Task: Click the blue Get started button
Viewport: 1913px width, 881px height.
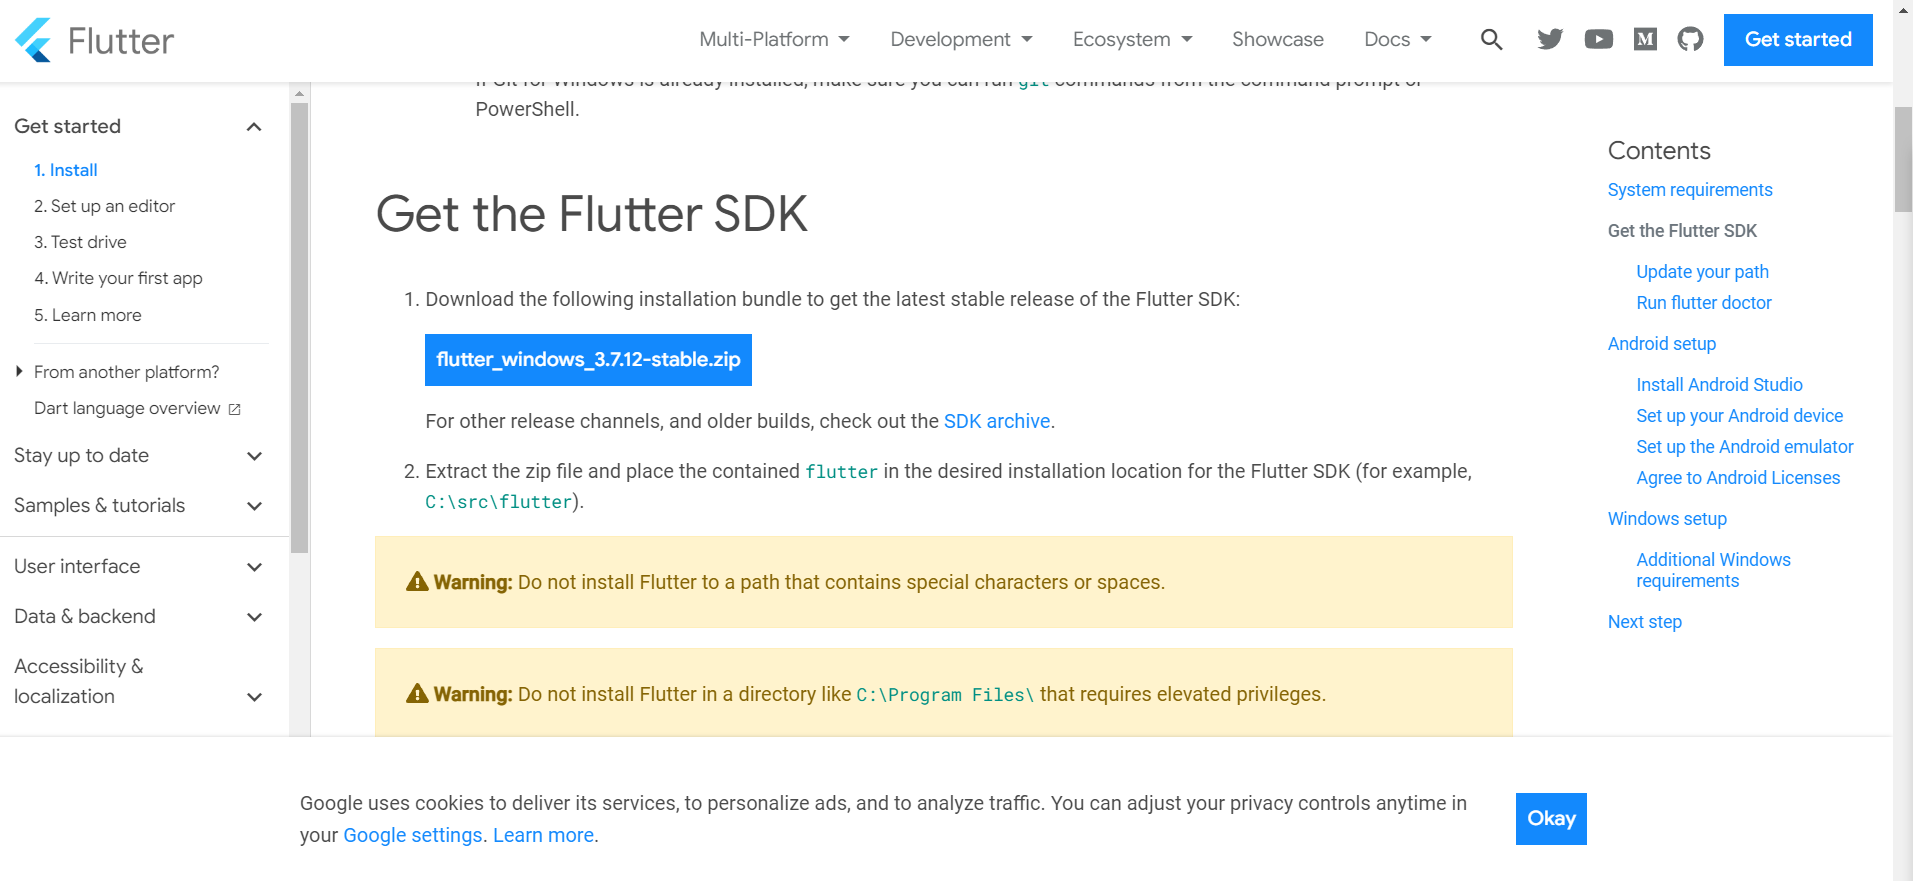Action: click(x=1797, y=40)
